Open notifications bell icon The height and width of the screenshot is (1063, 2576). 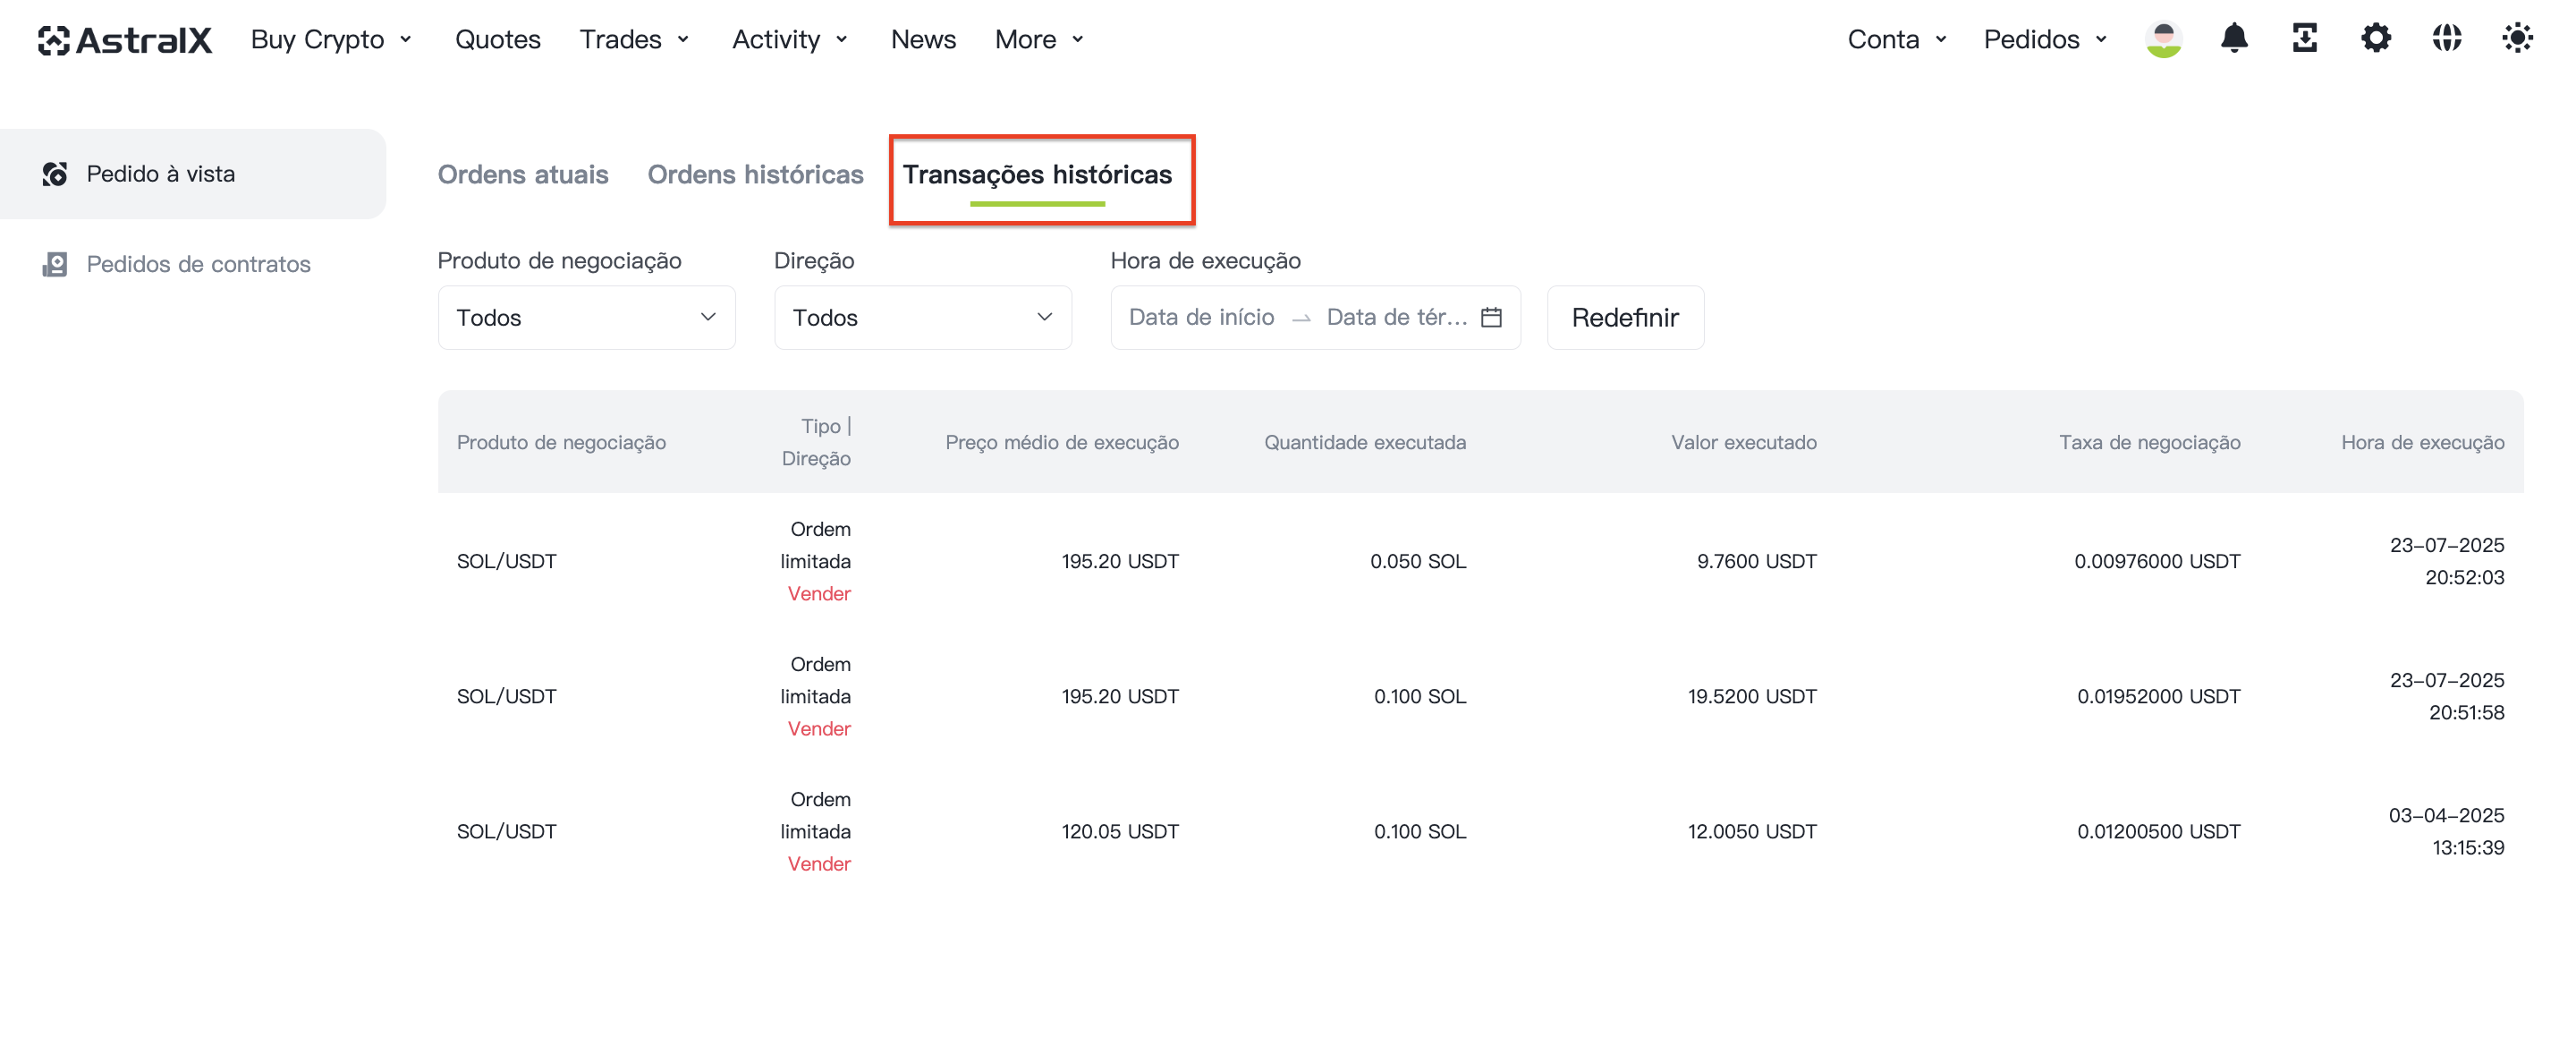click(2234, 39)
